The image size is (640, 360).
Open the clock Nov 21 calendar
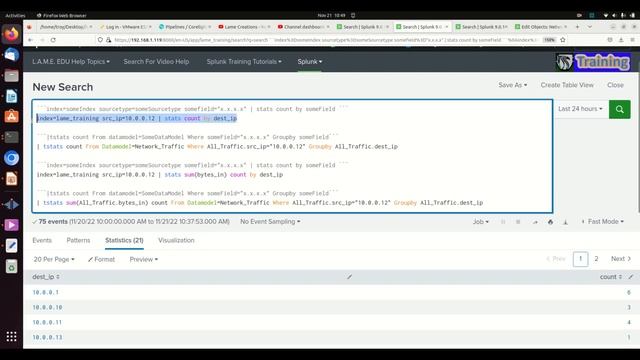331,16
